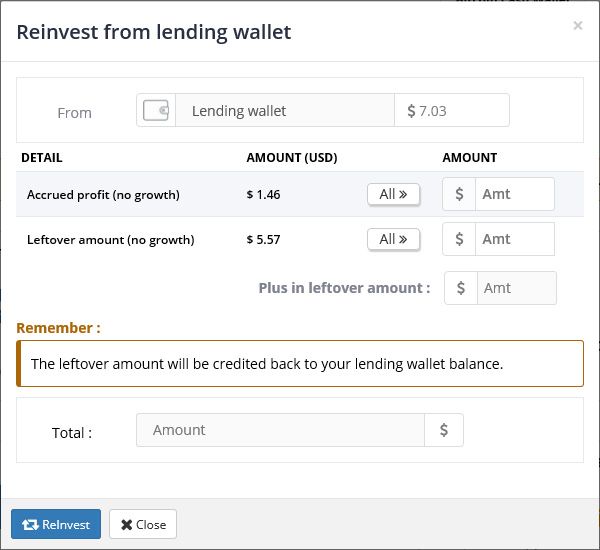600x550 pixels.
Task: Click the dollar icon next to Total amount
Action: [x=444, y=430]
